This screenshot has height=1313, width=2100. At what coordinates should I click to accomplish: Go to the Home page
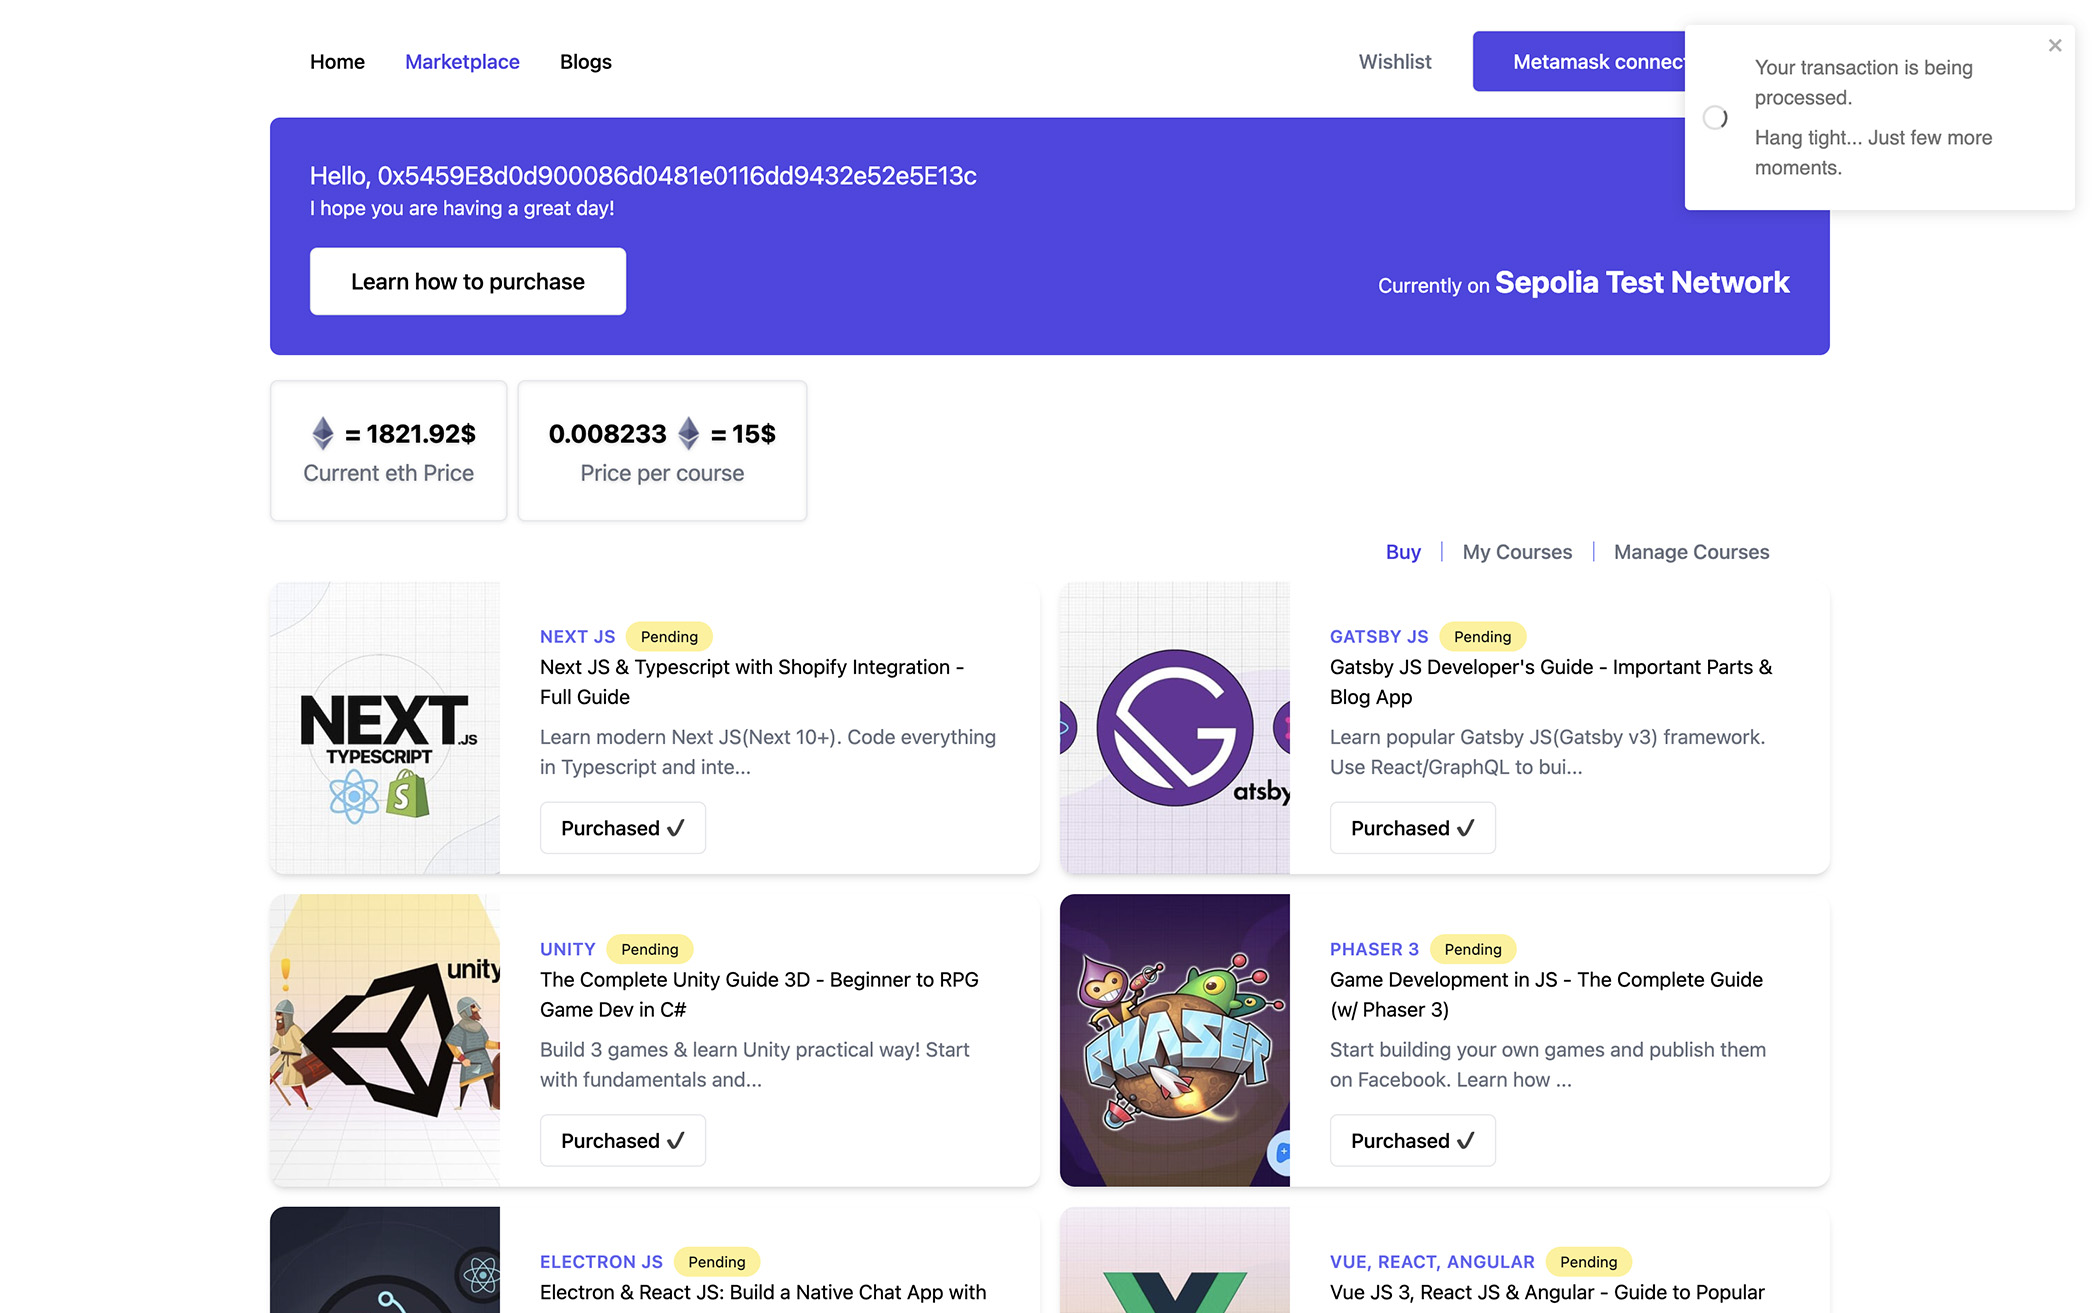[x=337, y=62]
